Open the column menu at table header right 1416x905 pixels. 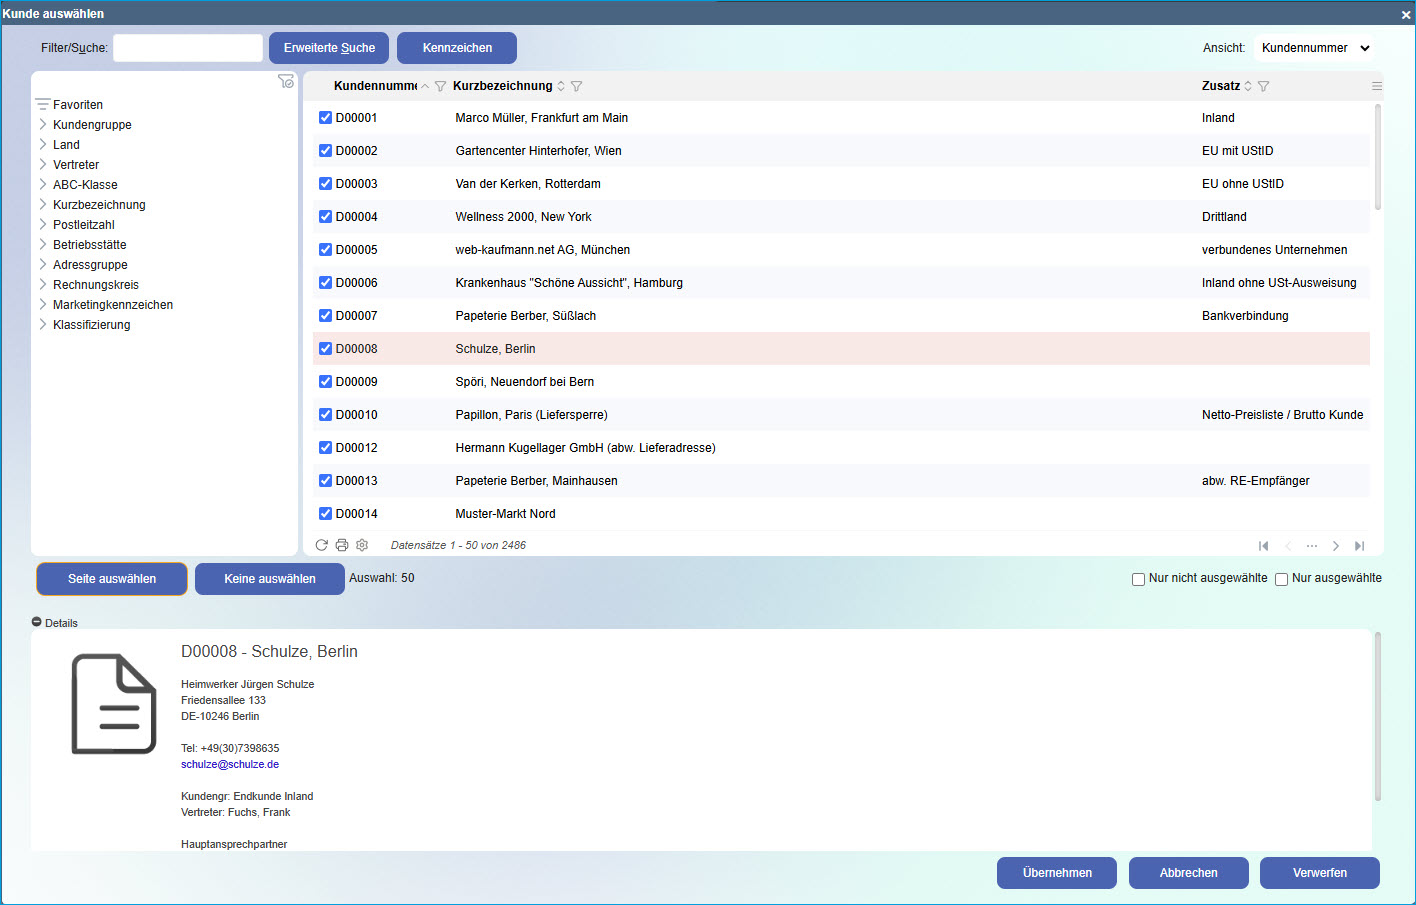coord(1377,86)
